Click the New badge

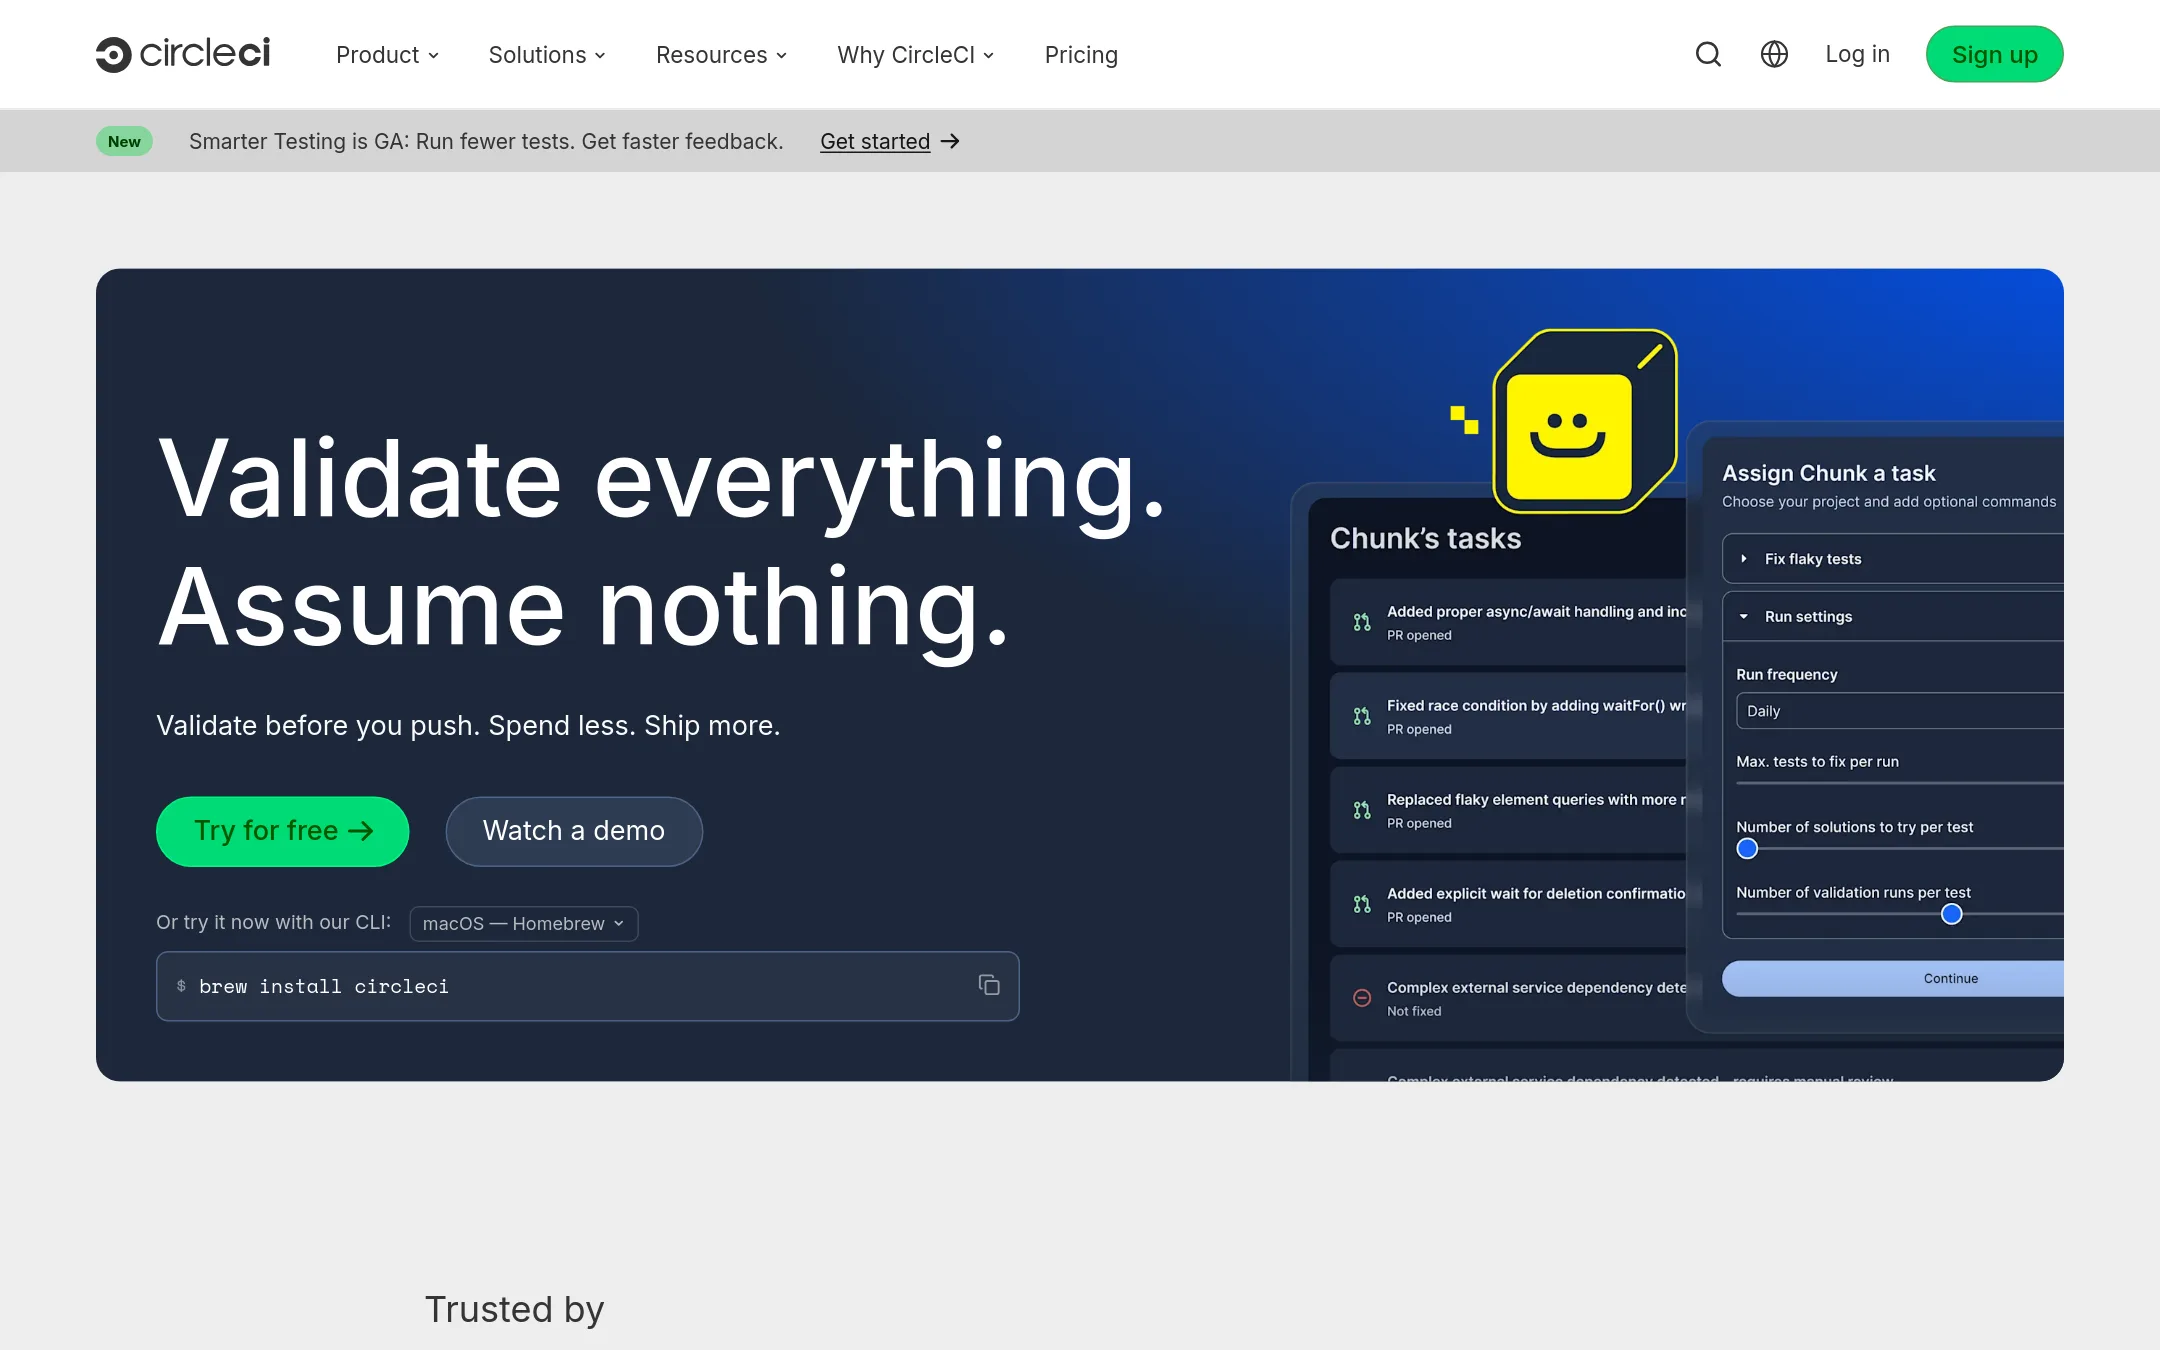click(x=124, y=141)
